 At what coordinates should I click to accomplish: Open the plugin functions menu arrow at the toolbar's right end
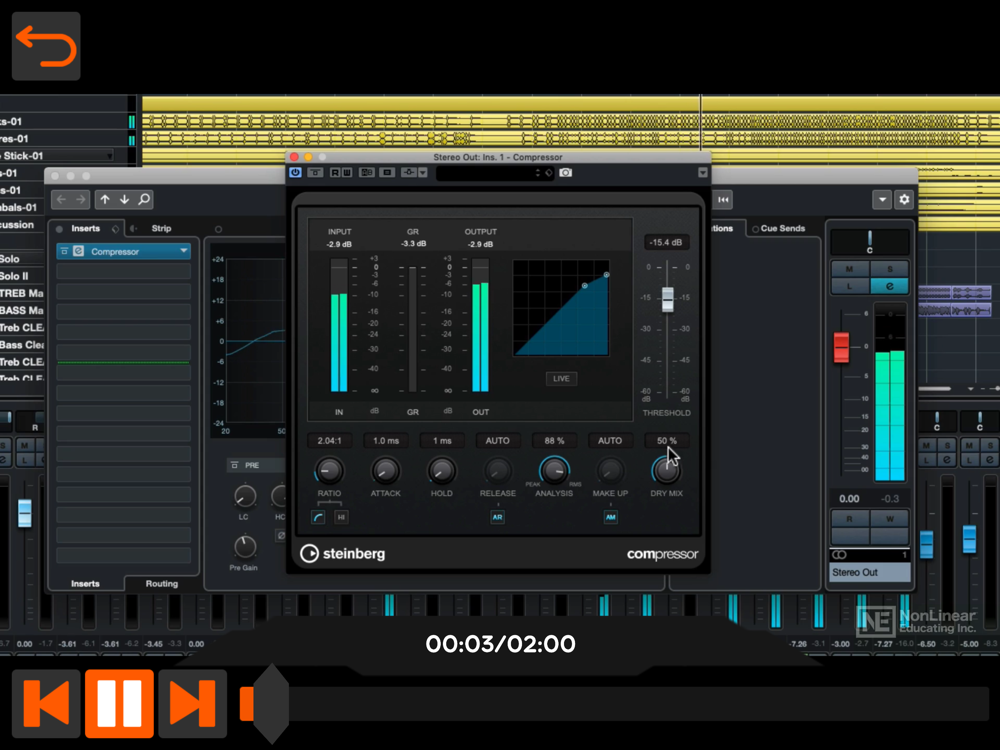point(703,173)
